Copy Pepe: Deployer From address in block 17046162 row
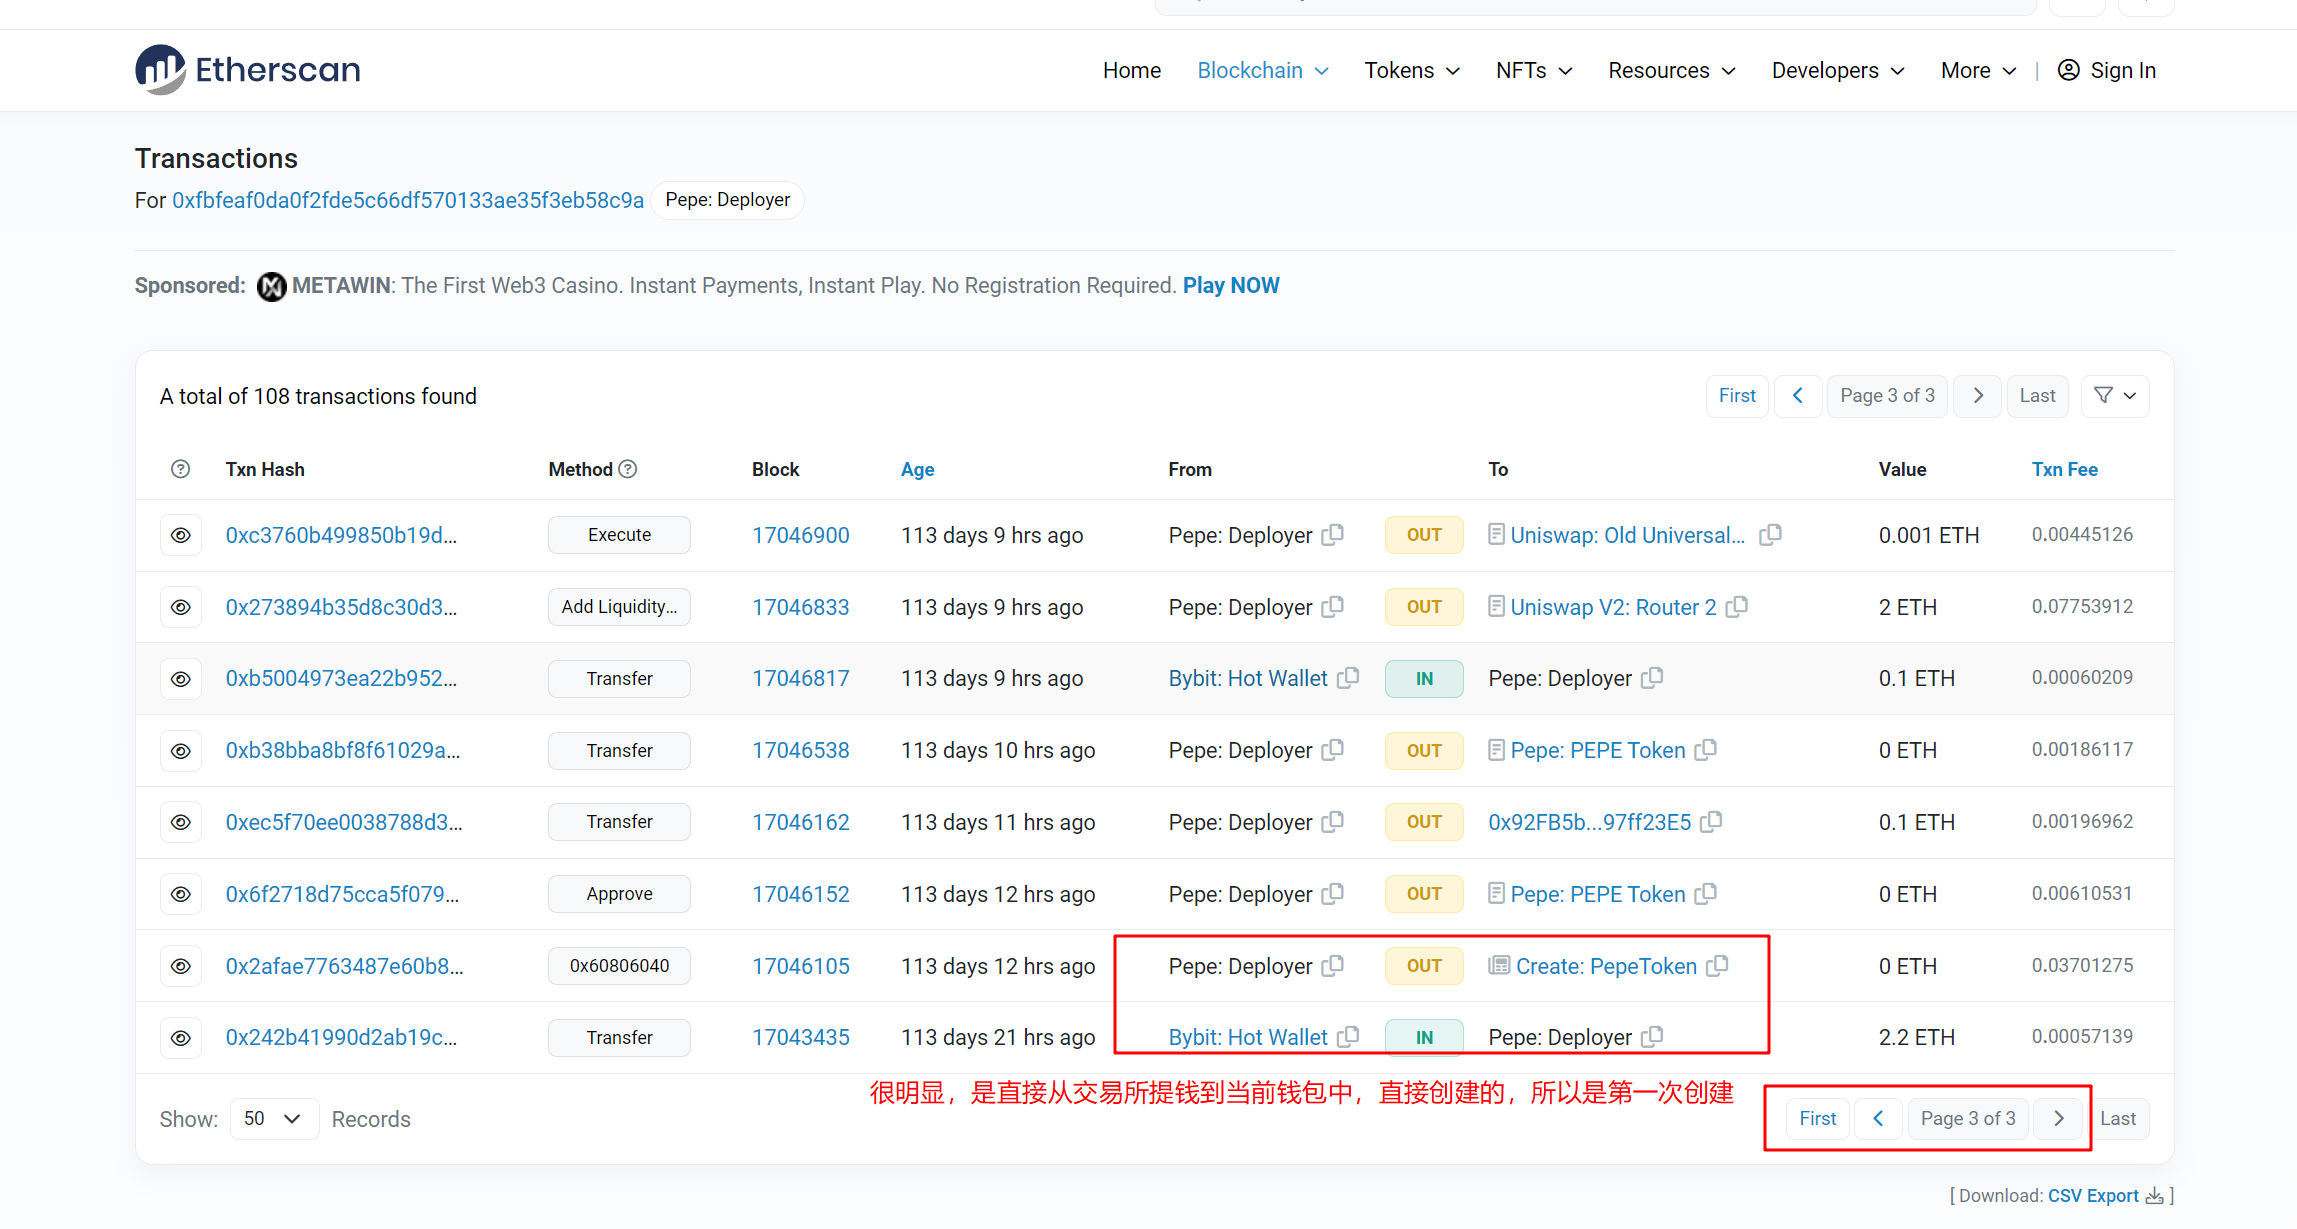The image size is (2297, 1229). coord(1332,822)
